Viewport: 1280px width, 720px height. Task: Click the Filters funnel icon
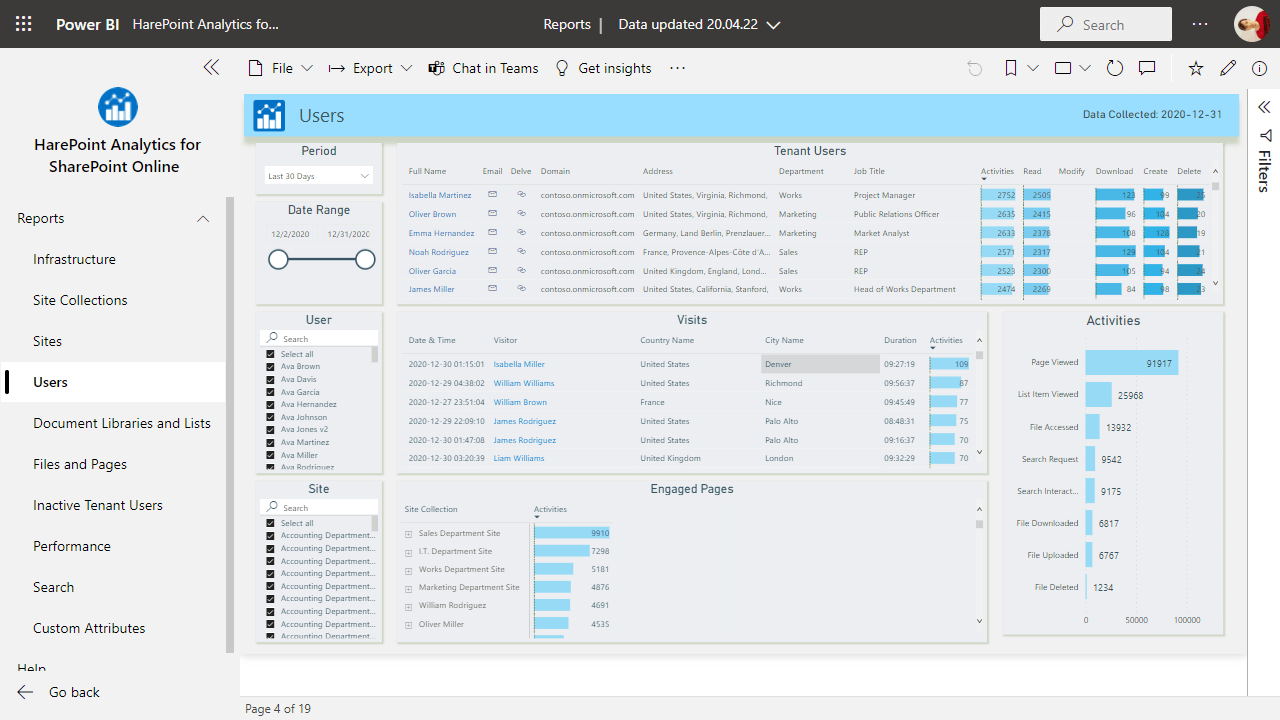pos(1265,135)
